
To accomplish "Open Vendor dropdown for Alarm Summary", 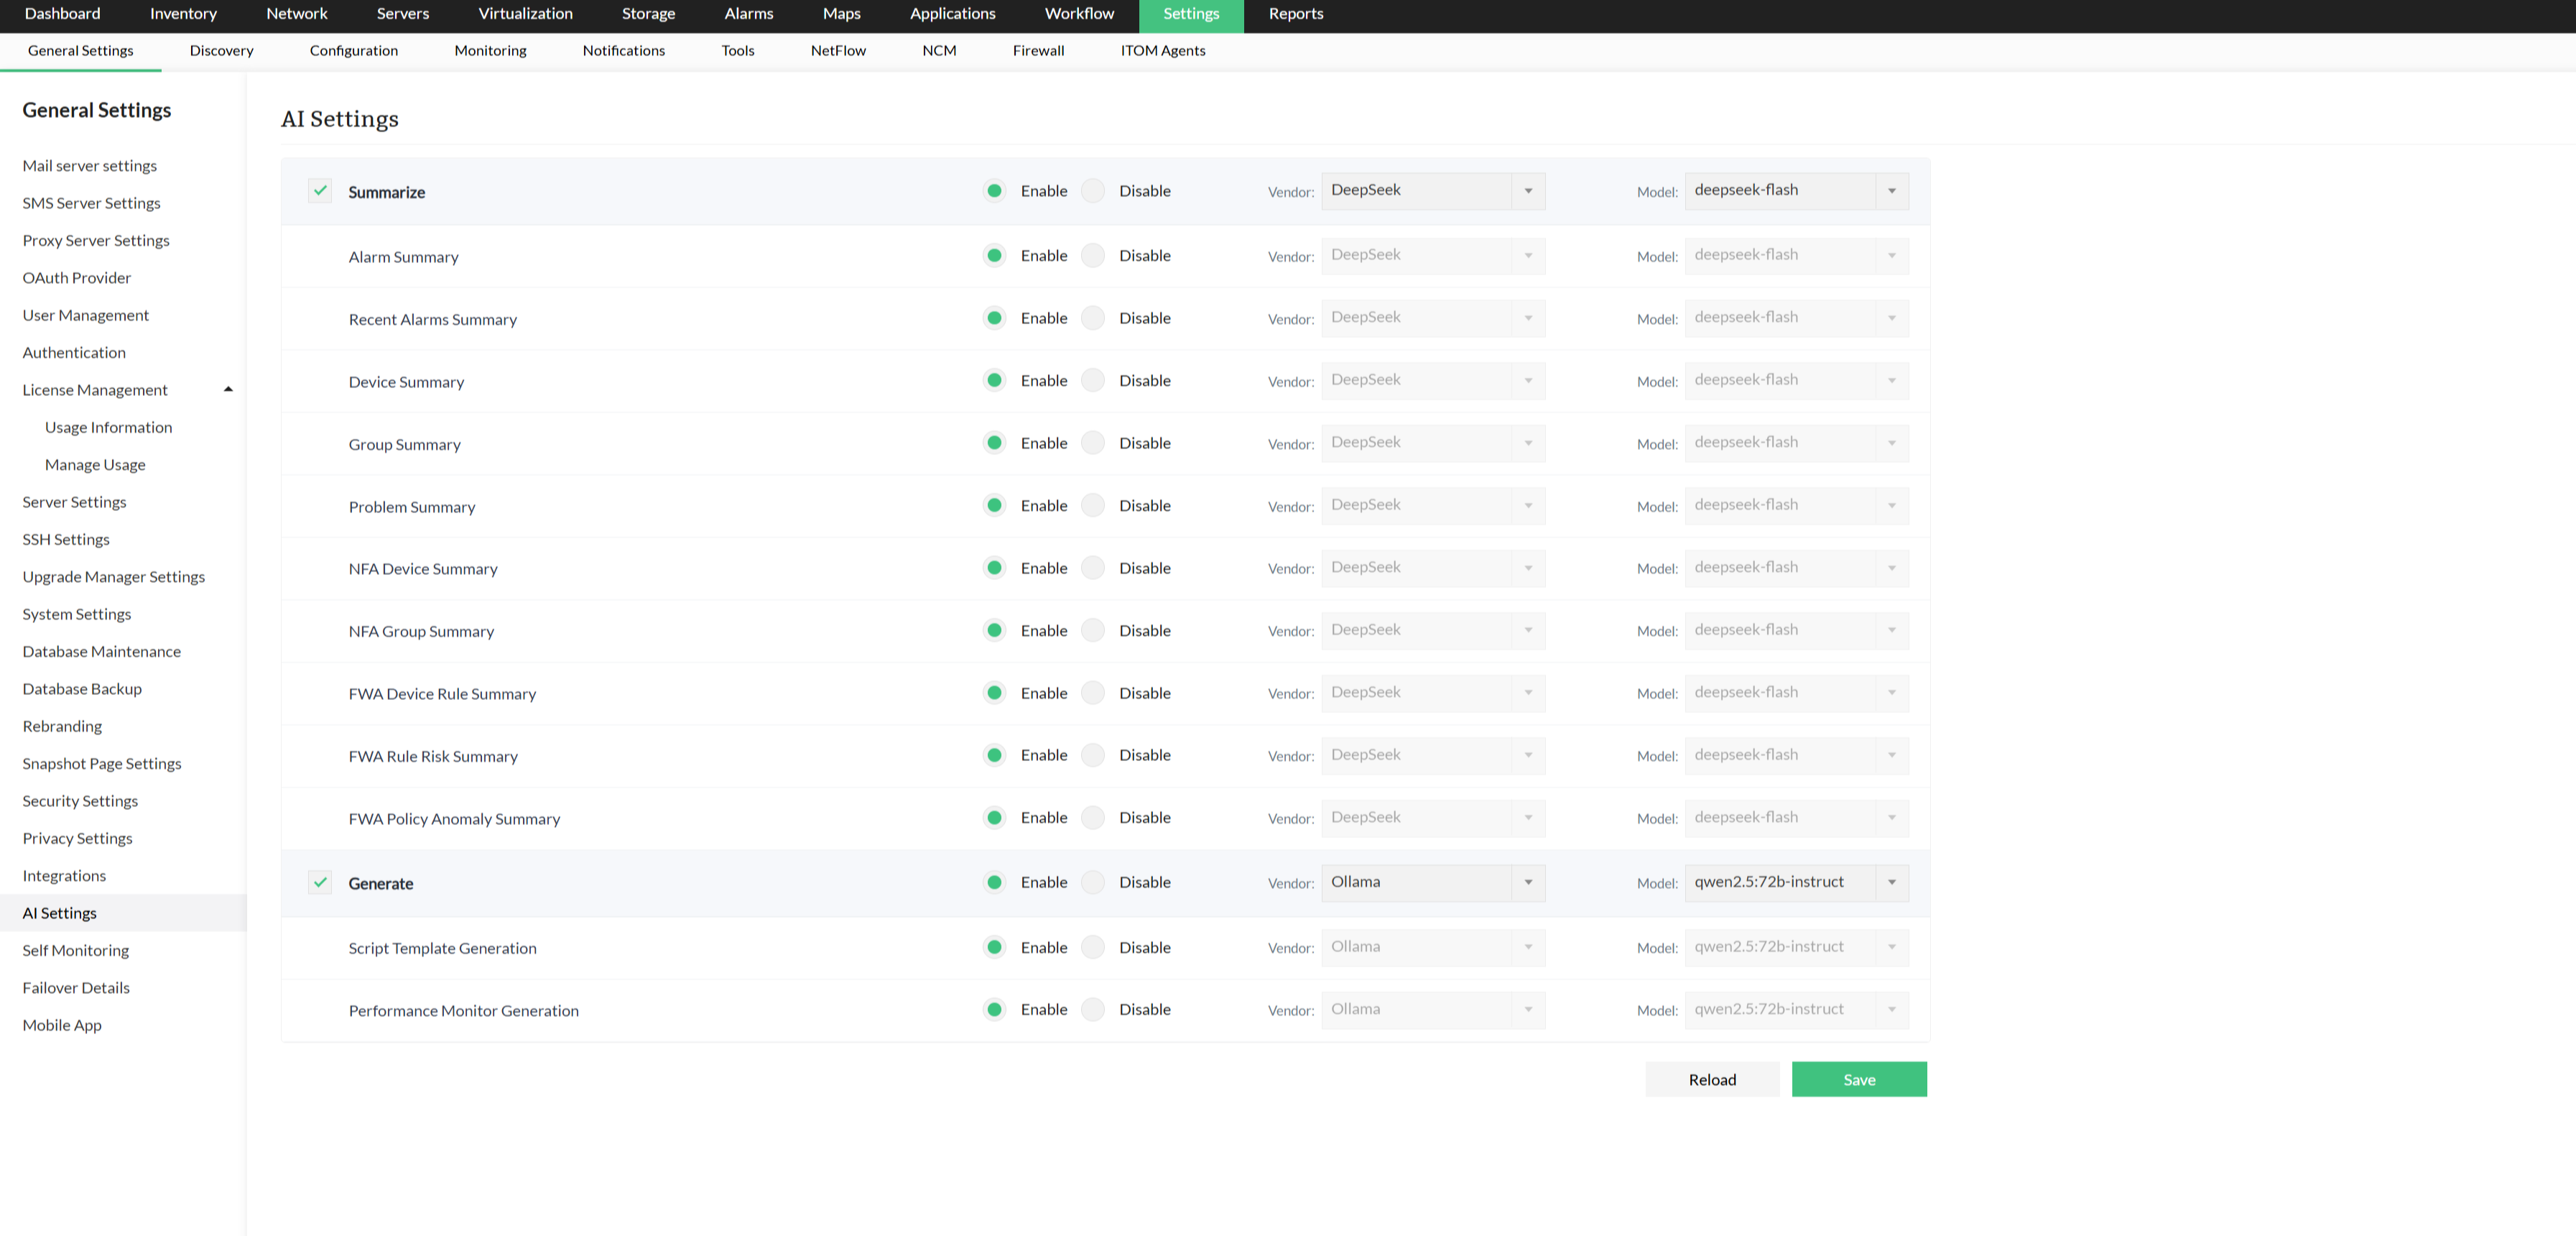I will [1433, 256].
